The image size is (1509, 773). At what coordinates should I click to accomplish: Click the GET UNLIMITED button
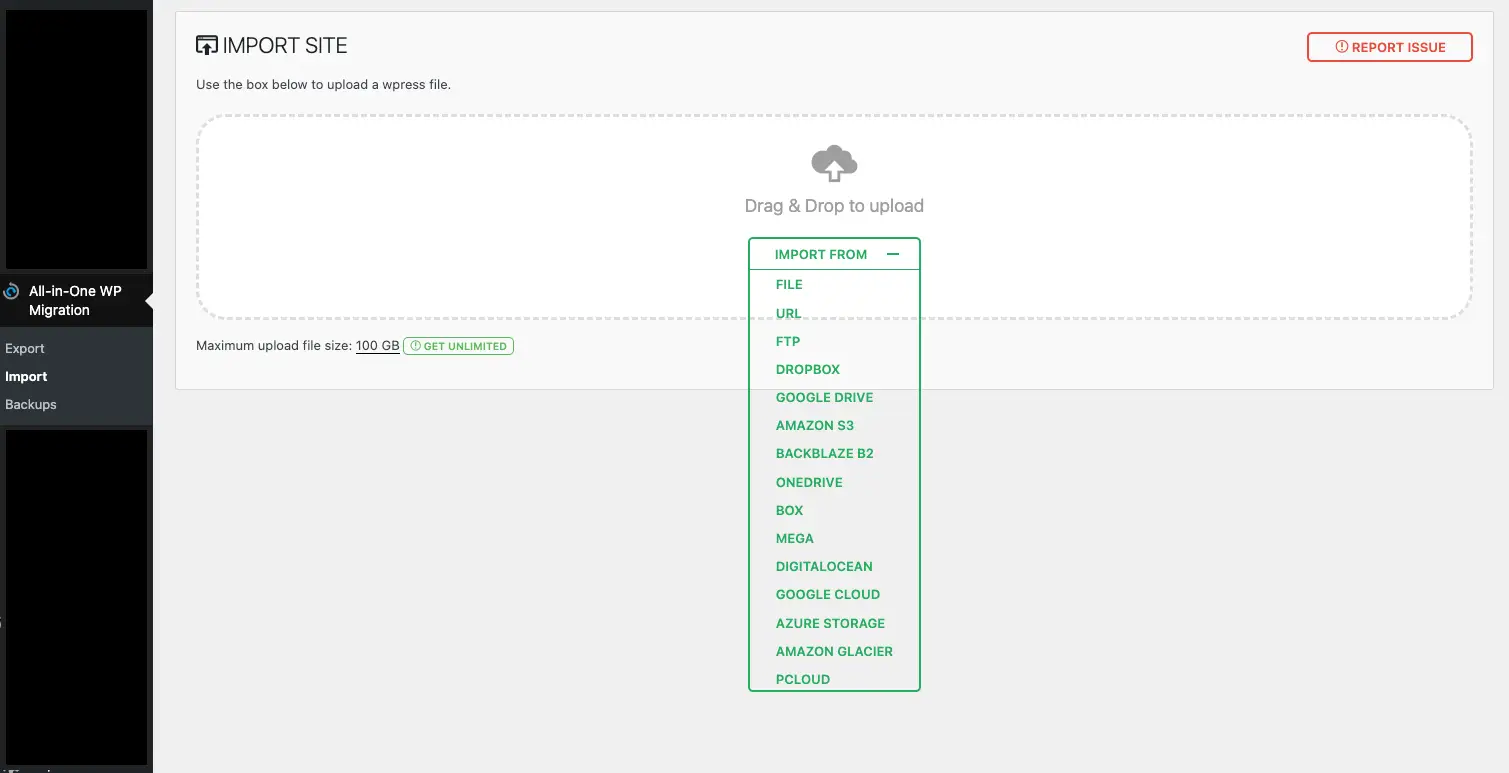coord(458,346)
